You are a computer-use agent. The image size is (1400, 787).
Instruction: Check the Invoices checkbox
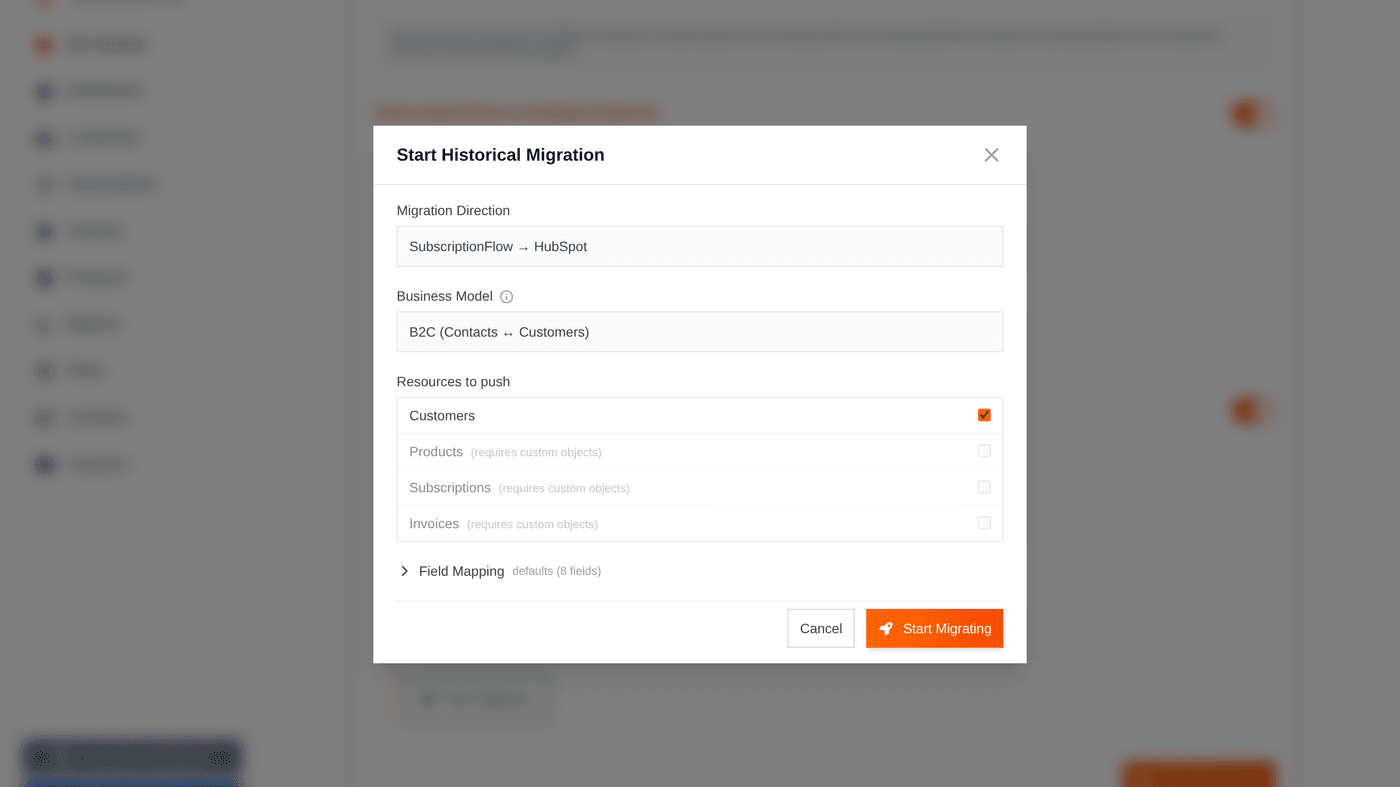pos(984,523)
